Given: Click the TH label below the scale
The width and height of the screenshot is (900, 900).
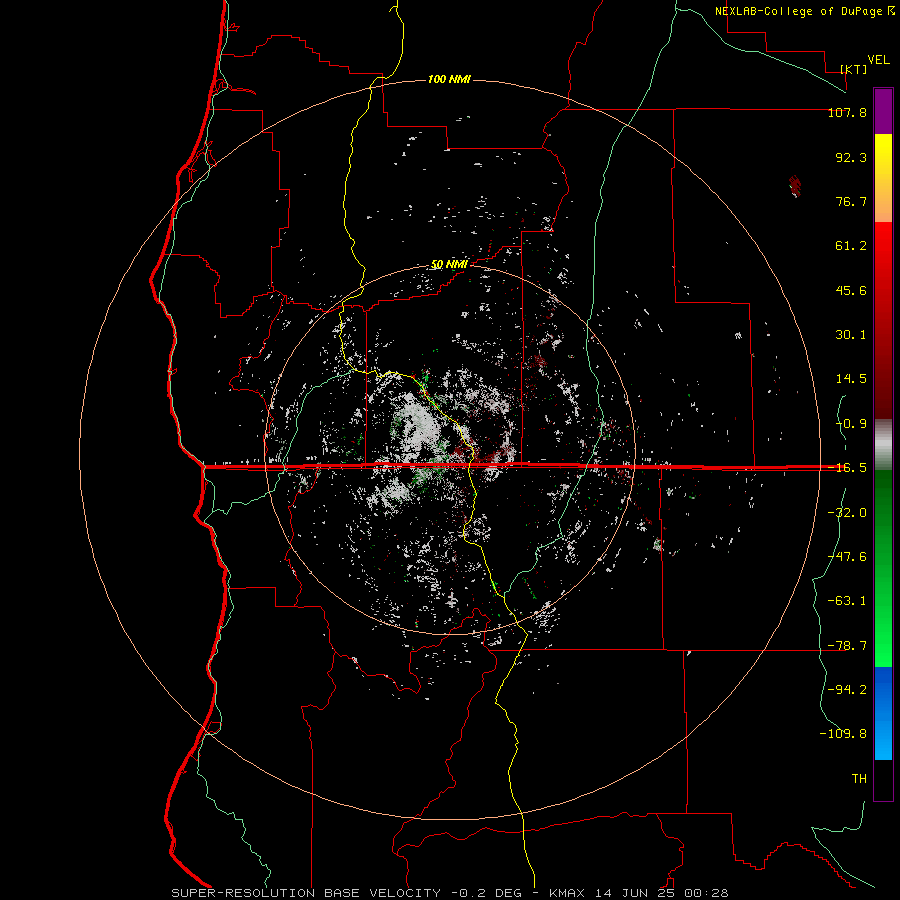Looking at the screenshot, I should (859, 779).
